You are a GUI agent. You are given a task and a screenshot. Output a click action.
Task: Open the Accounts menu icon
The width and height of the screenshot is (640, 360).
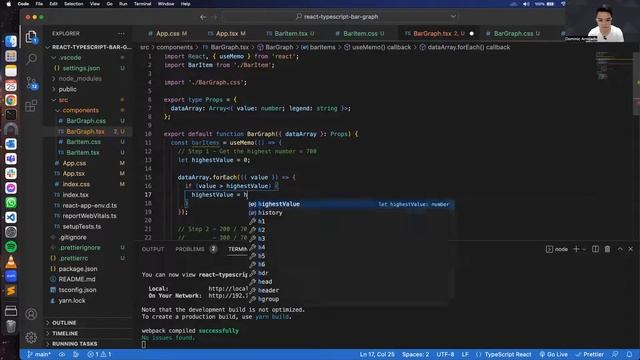pyautogui.click(x=31, y=314)
